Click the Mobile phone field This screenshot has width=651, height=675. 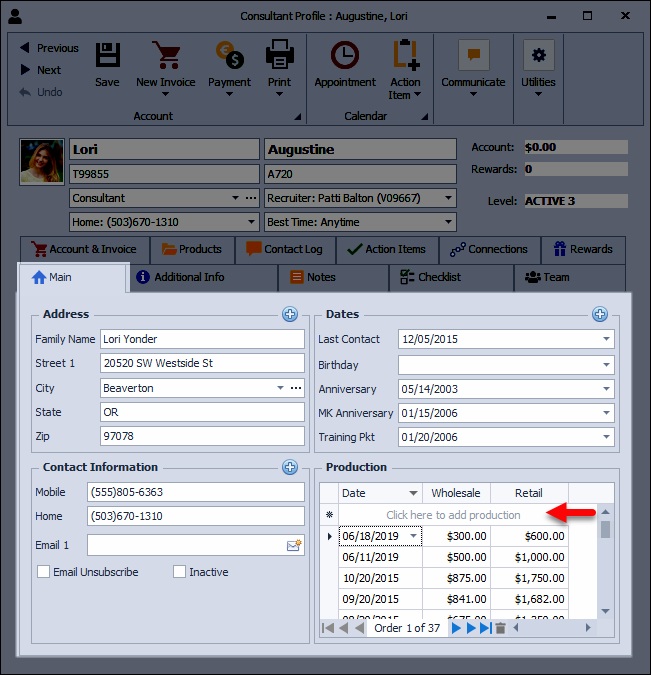(x=196, y=492)
